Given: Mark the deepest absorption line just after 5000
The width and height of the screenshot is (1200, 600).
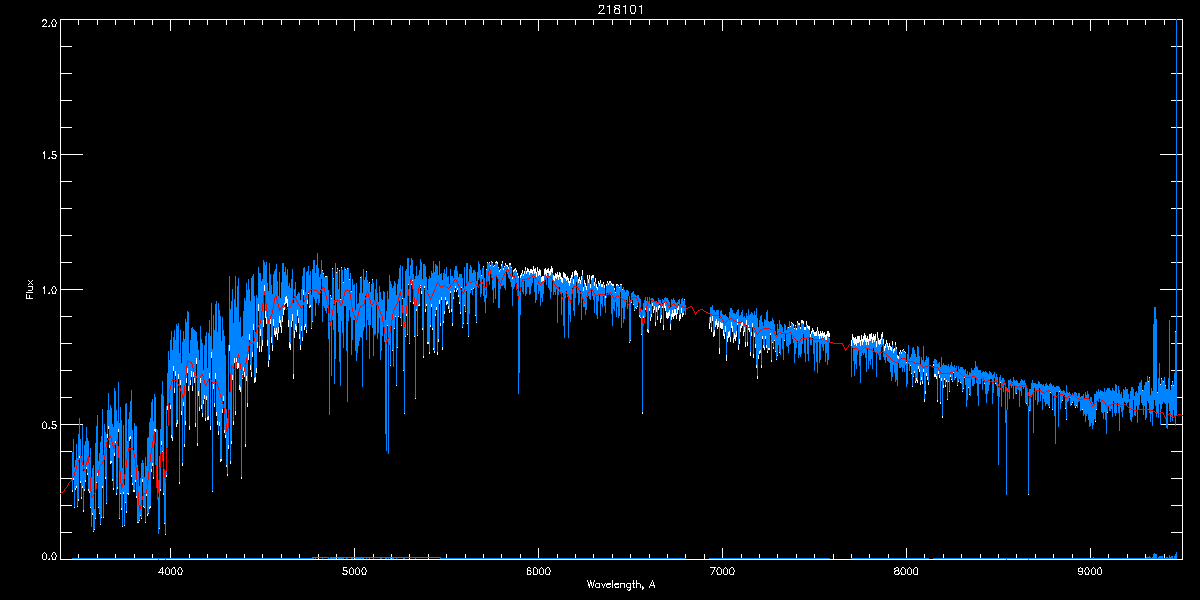Looking at the screenshot, I should click(x=387, y=440).
